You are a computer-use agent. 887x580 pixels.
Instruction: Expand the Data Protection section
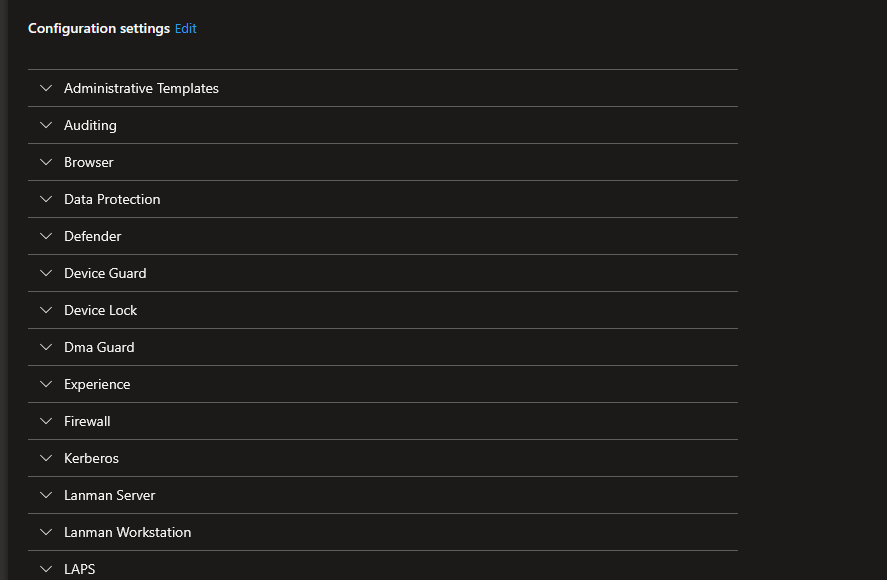[x=111, y=199]
